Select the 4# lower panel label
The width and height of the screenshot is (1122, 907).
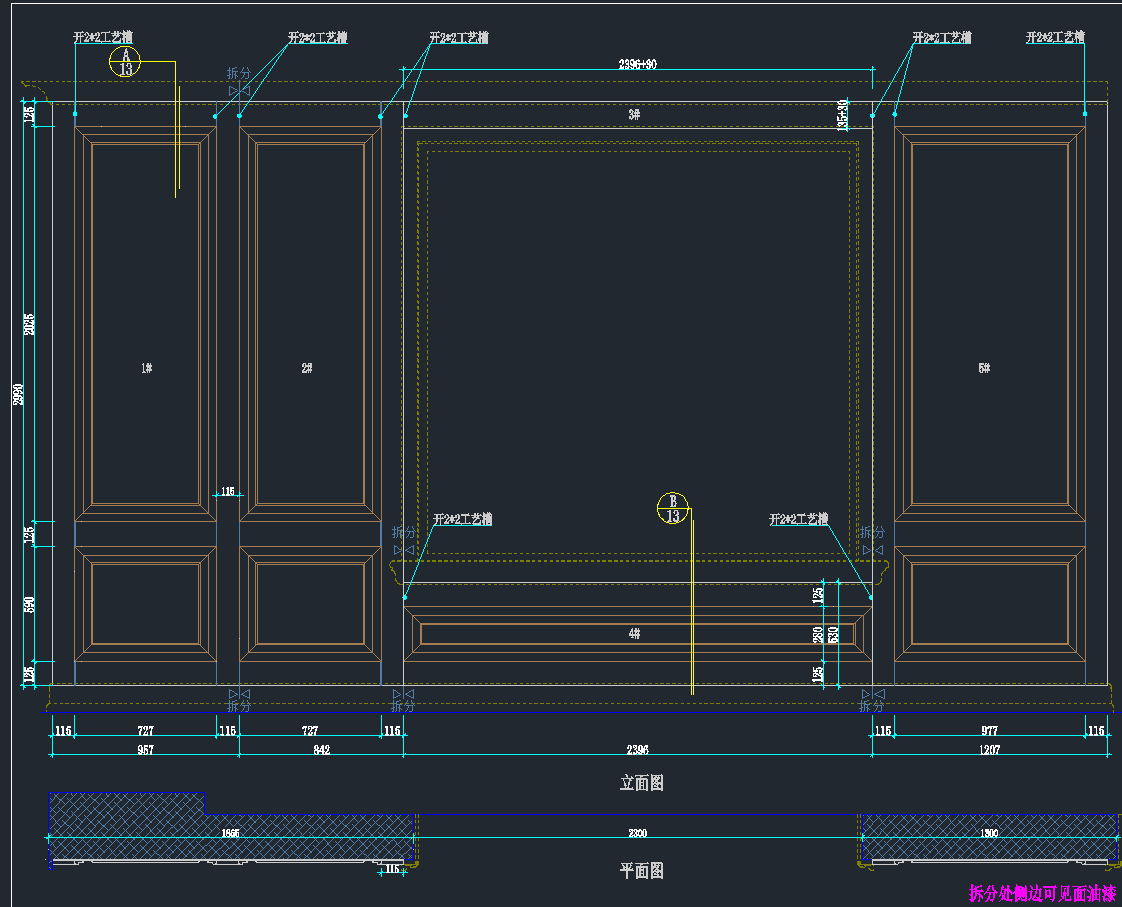[634, 633]
